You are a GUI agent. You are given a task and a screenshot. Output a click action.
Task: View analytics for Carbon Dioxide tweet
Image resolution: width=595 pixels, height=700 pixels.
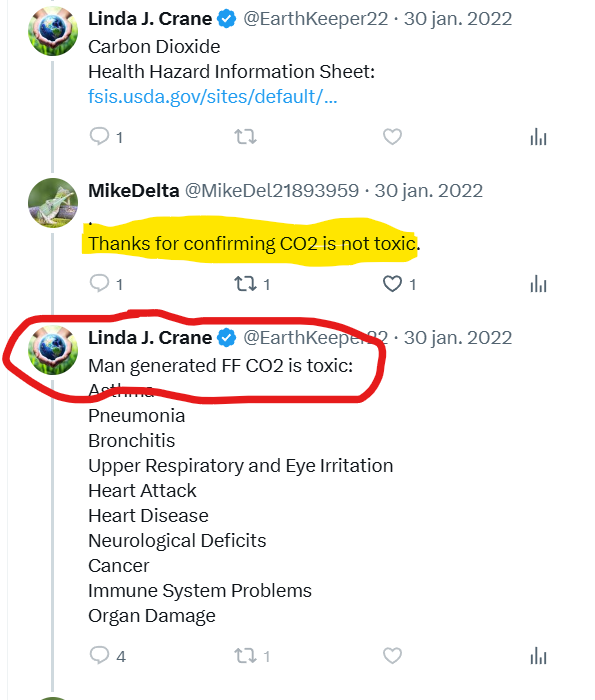coord(538,137)
